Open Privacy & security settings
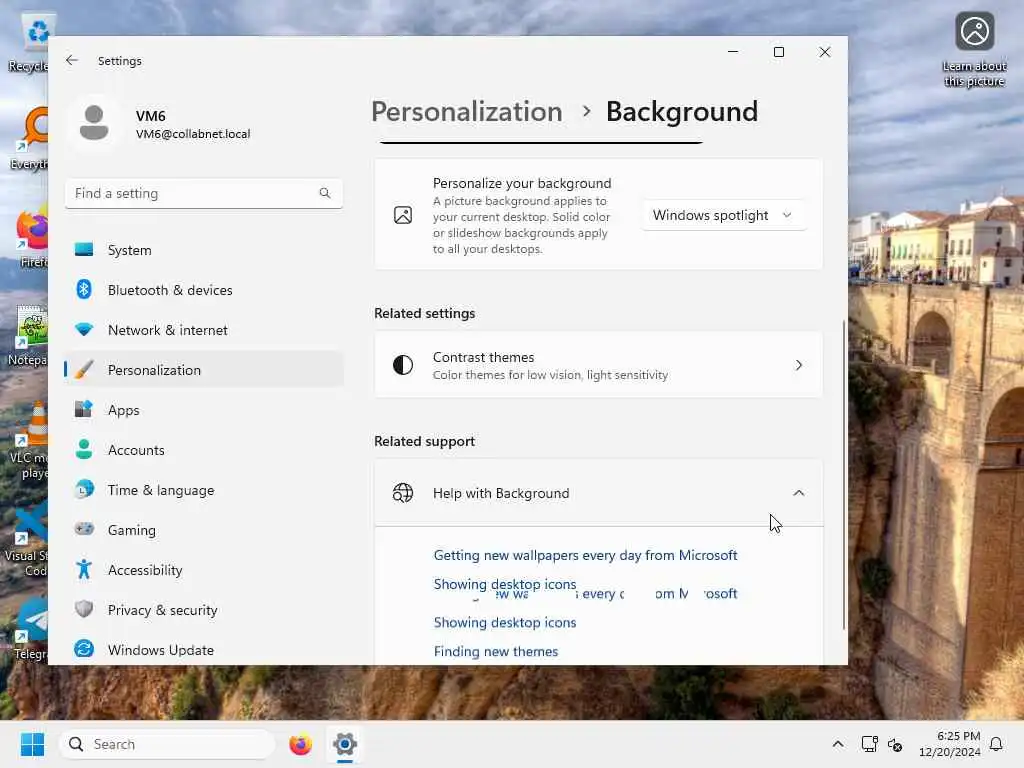 204,609
